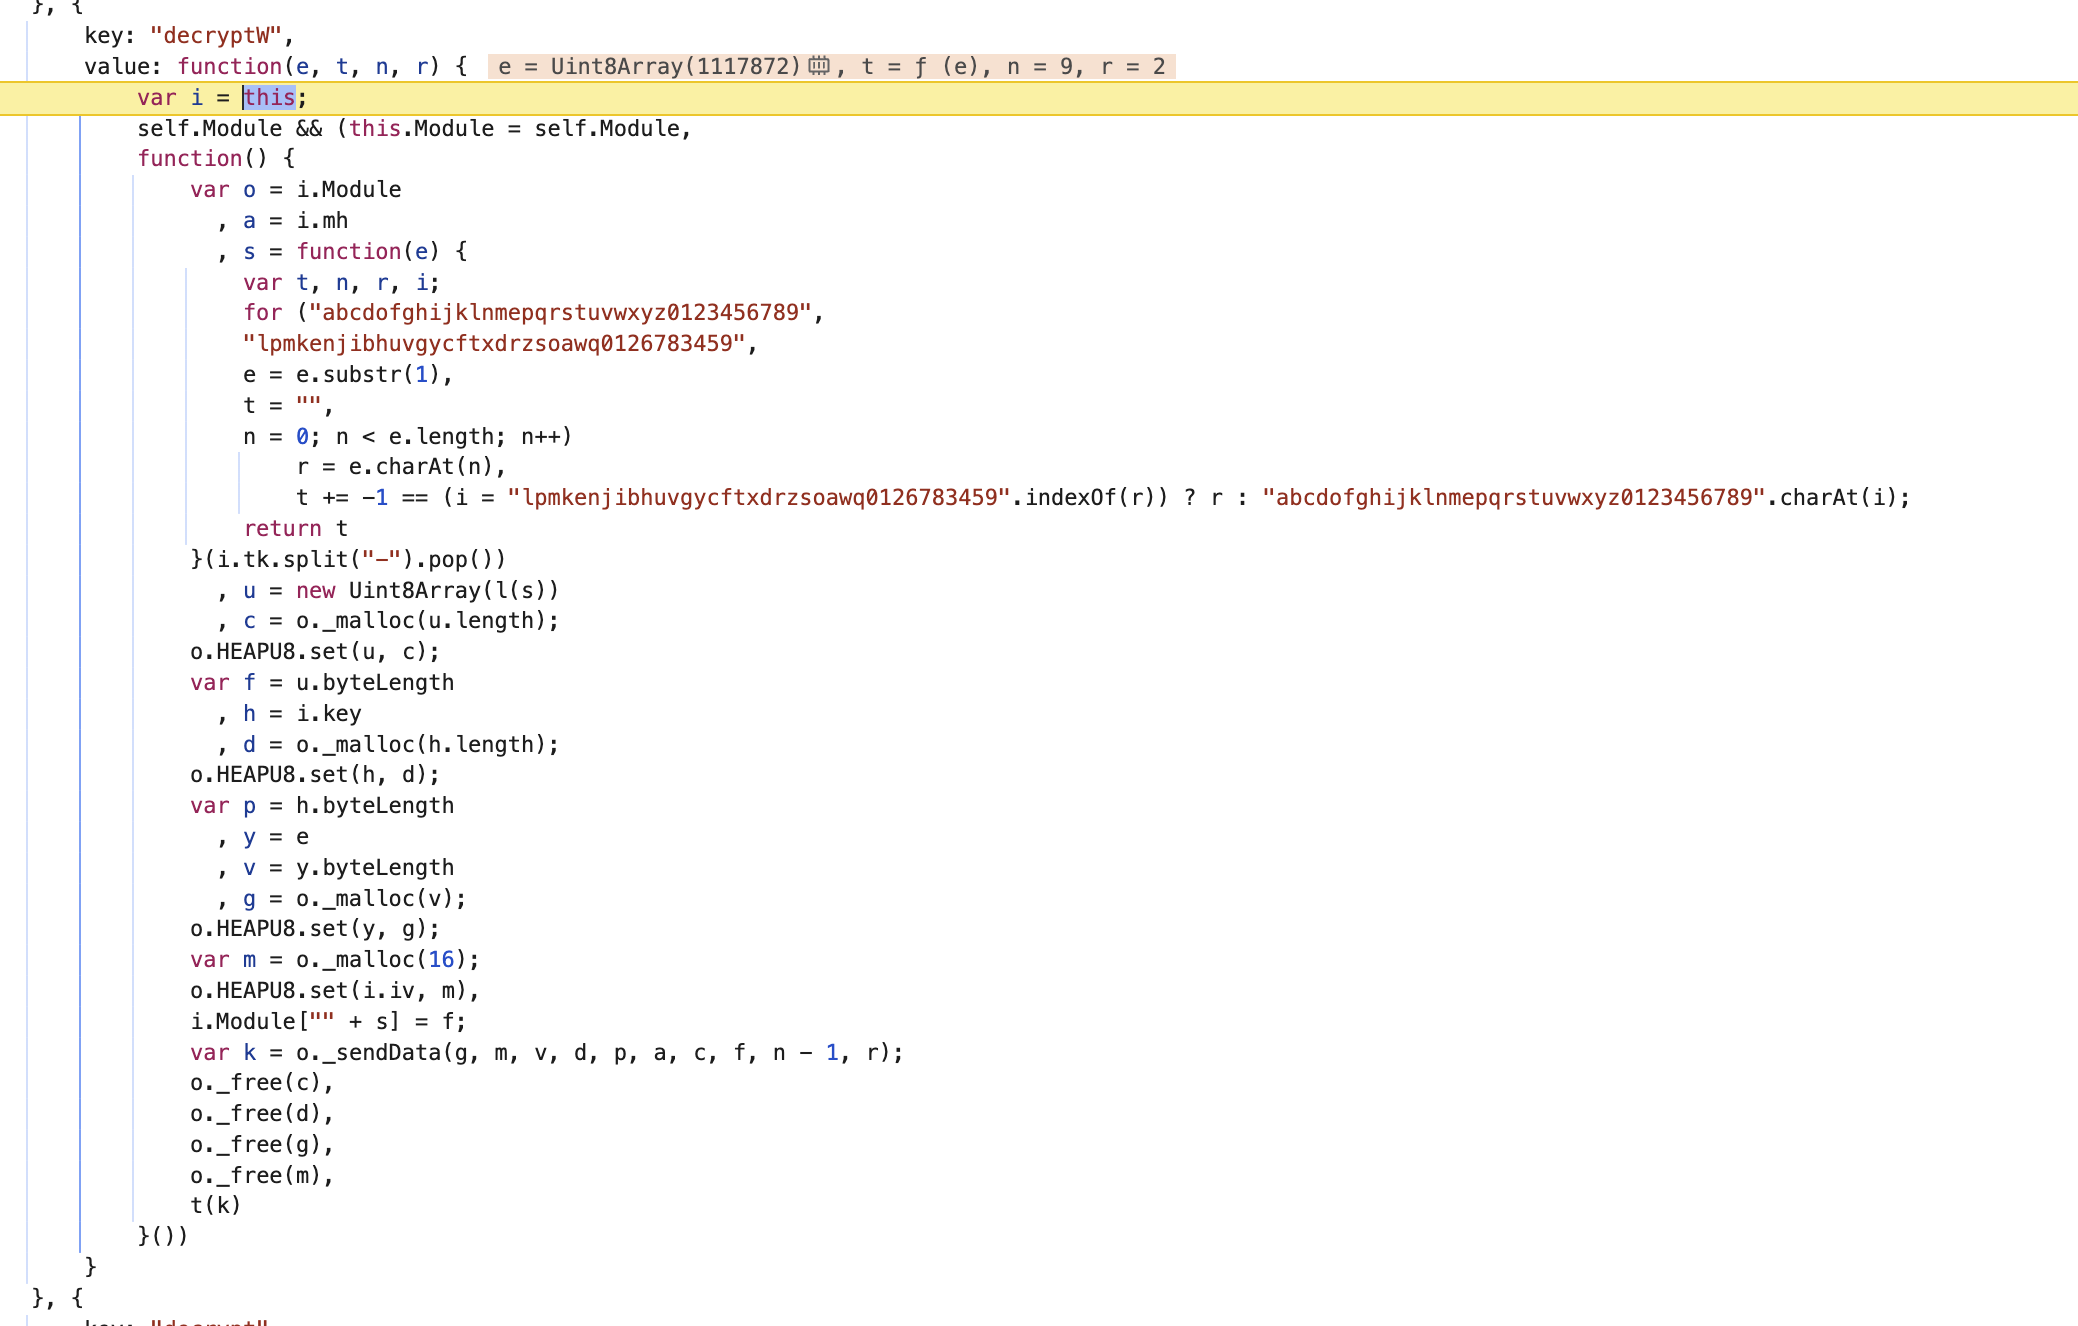Click the highlighted "this" keyword
The width and height of the screenshot is (2078, 1326).
[269, 97]
